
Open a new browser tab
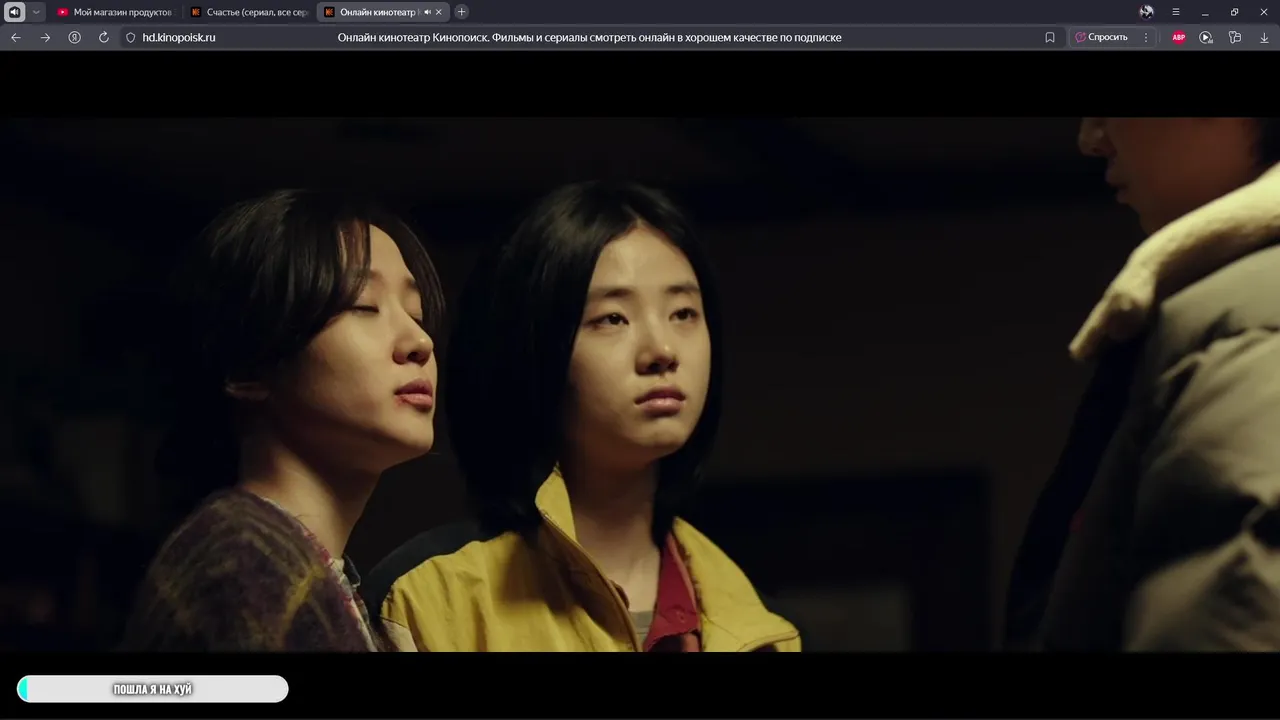461,12
